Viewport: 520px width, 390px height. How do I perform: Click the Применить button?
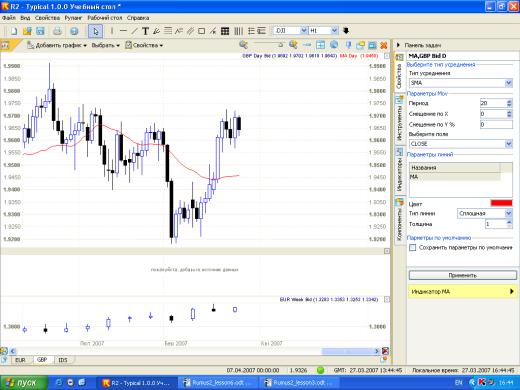(x=463, y=275)
